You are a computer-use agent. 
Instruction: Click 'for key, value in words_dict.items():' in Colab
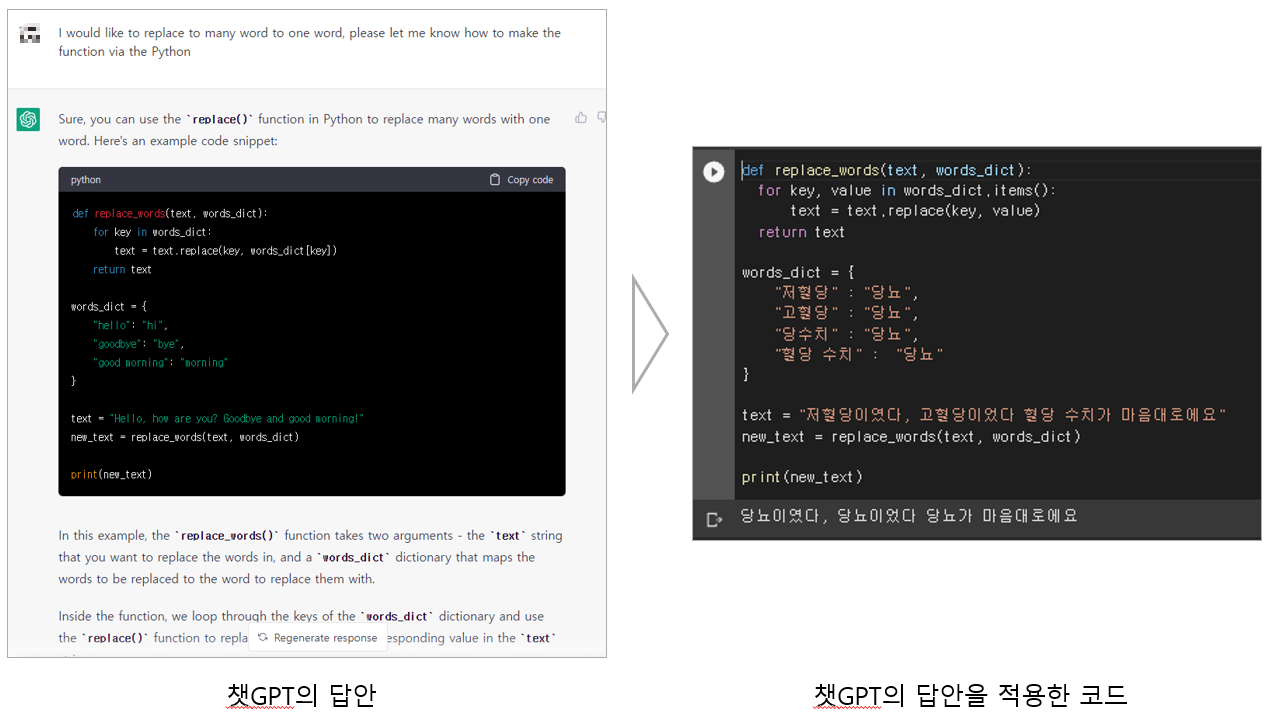907,190
